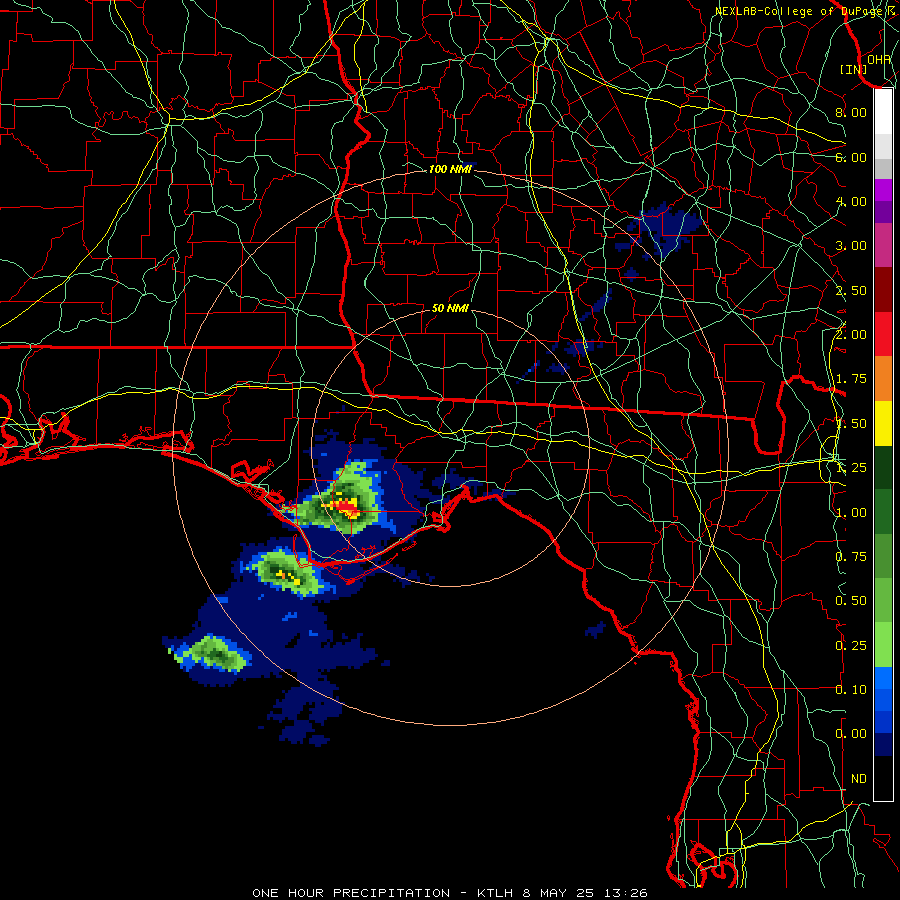Click the red core of the heaviest rain cell

point(348,507)
